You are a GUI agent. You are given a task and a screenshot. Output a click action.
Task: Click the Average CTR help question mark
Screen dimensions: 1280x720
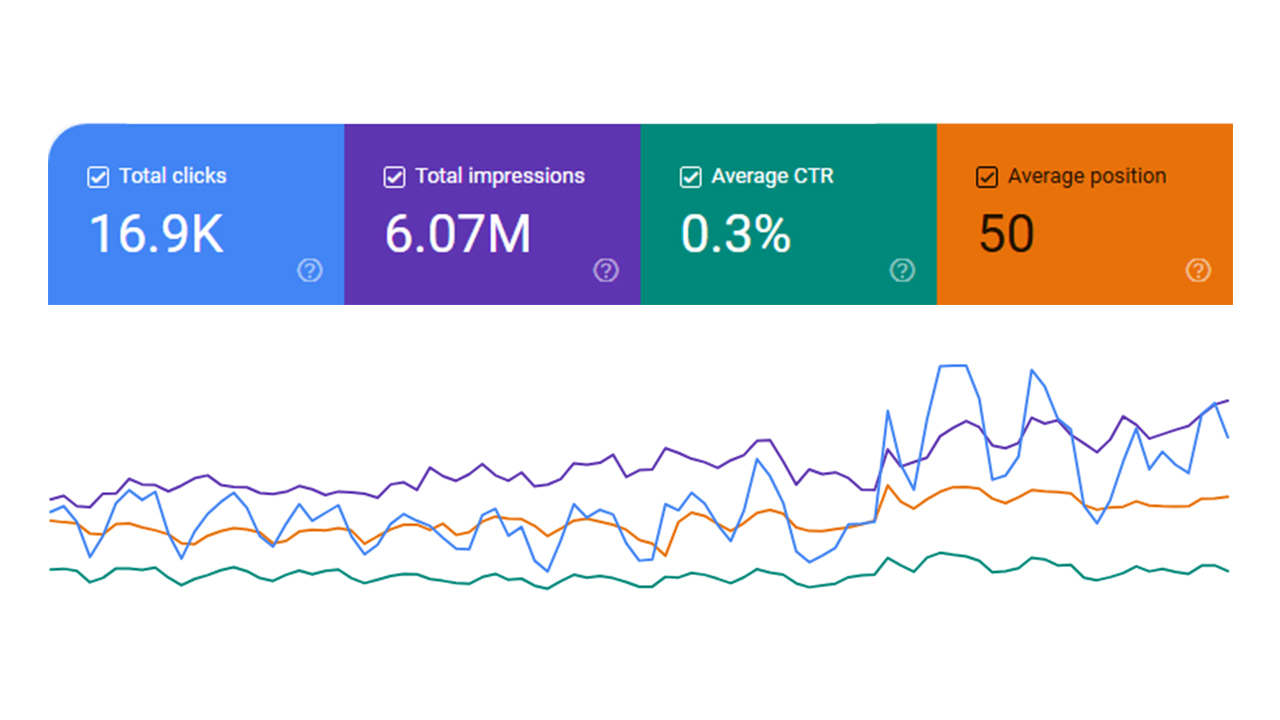point(902,270)
